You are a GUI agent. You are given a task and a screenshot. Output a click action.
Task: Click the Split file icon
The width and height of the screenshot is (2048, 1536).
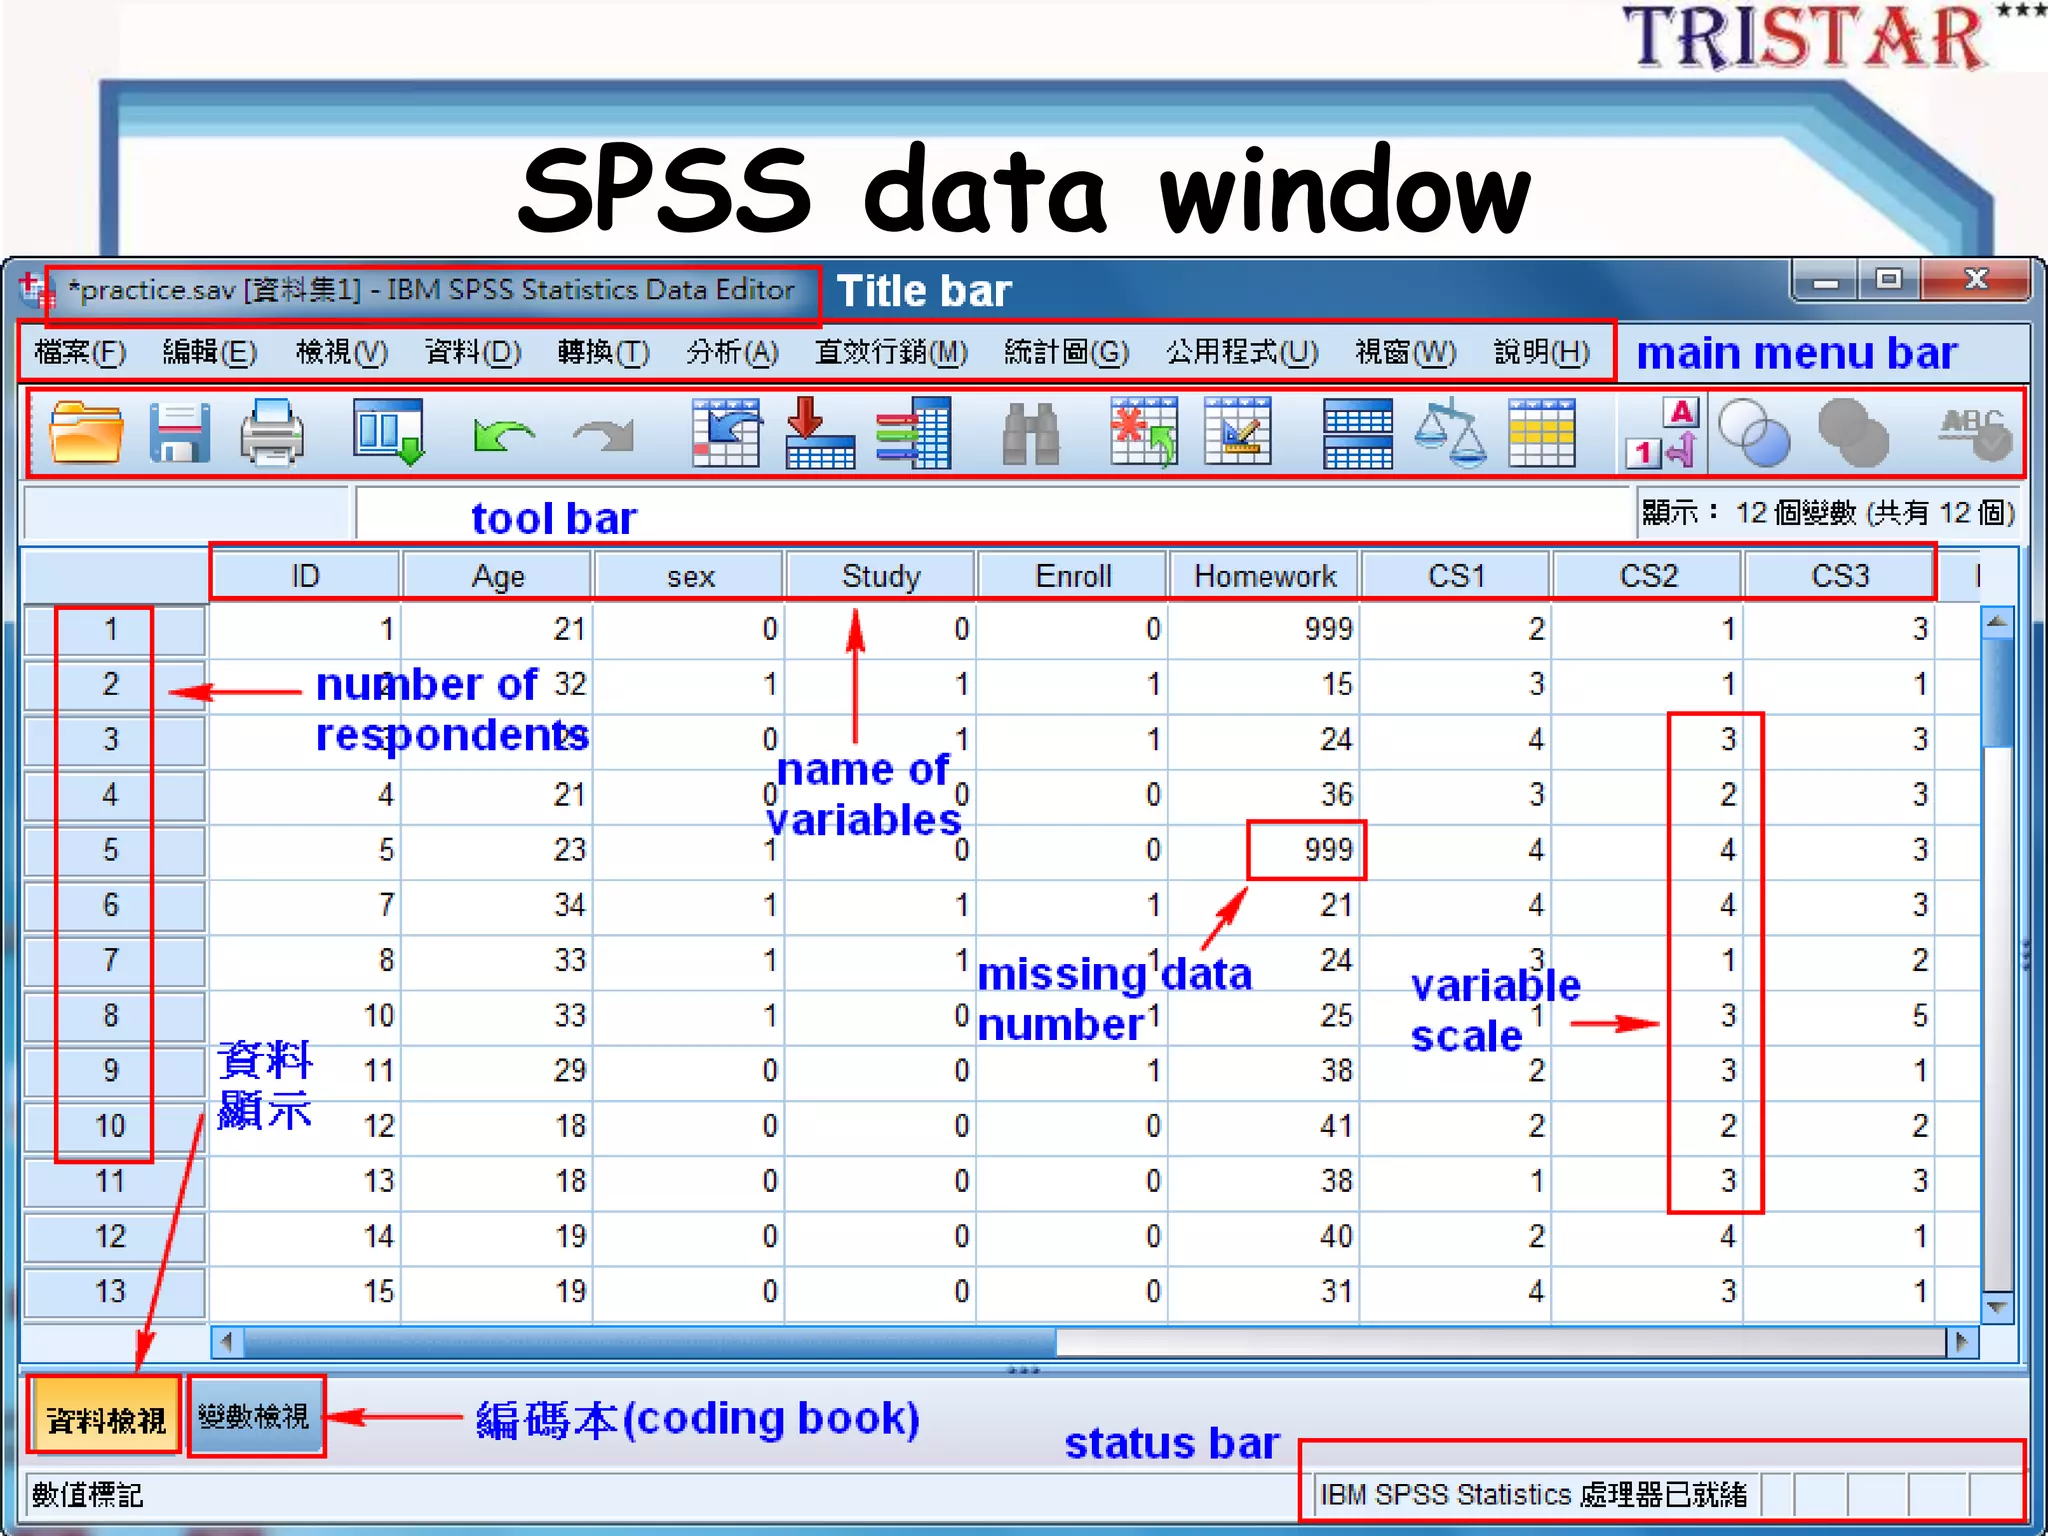coord(1357,434)
